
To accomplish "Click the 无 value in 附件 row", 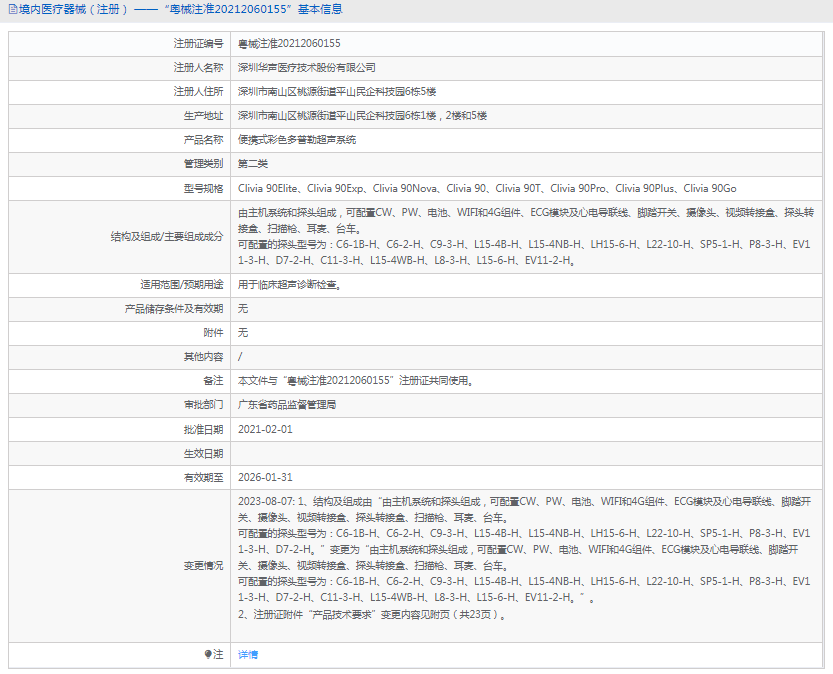I will tap(243, 332).
